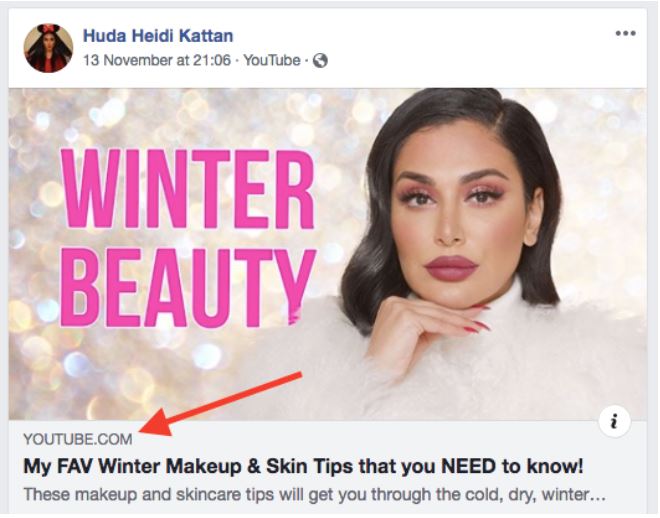This screenshot has width=660, height=518.
Task: Click the pink "BEAUTY" text on thumbnail
Action: point(188,288)
